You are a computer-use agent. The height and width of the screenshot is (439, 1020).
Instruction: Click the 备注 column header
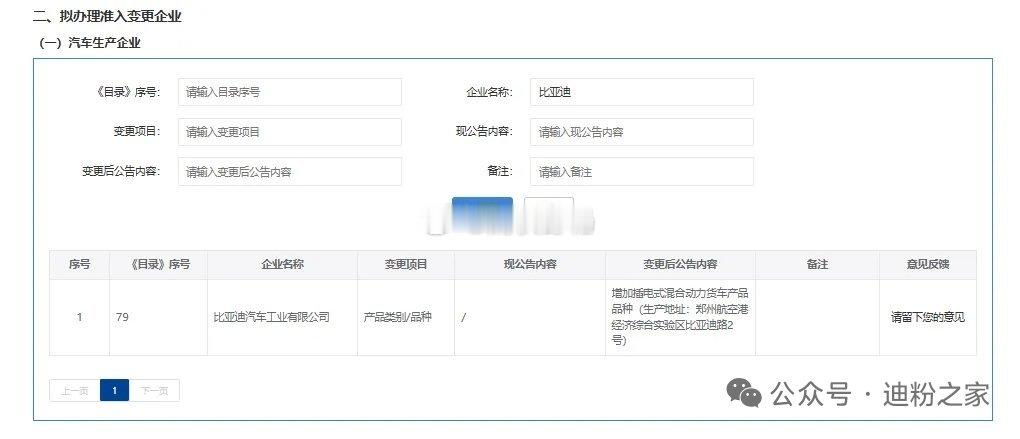tap(817, 265)
